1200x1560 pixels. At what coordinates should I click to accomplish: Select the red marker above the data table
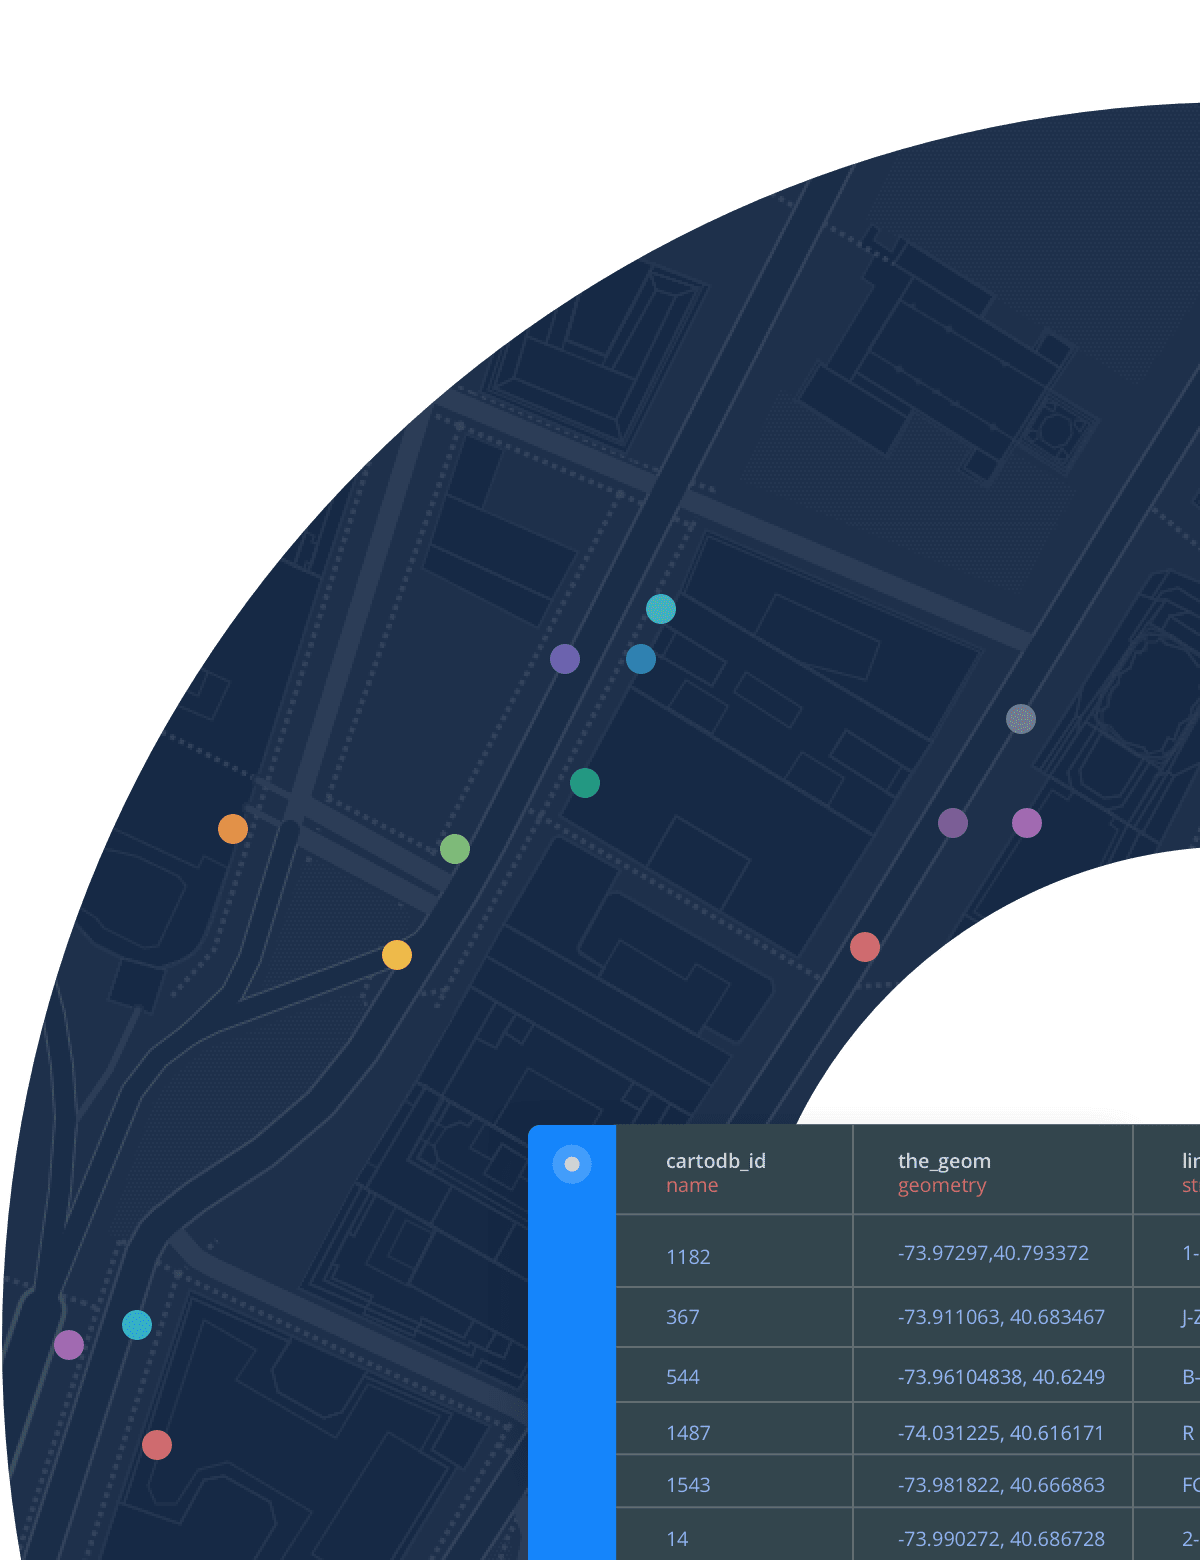865,947
